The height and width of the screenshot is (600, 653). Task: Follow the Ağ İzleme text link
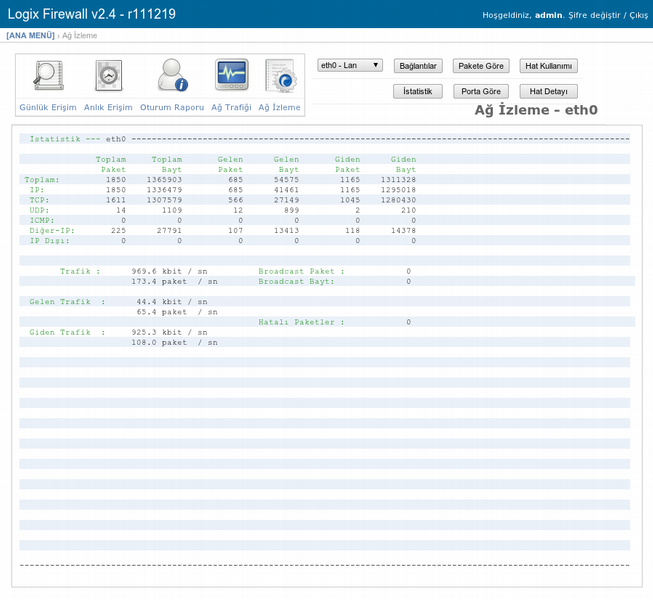pyautogui.click(x=279, y=107)
